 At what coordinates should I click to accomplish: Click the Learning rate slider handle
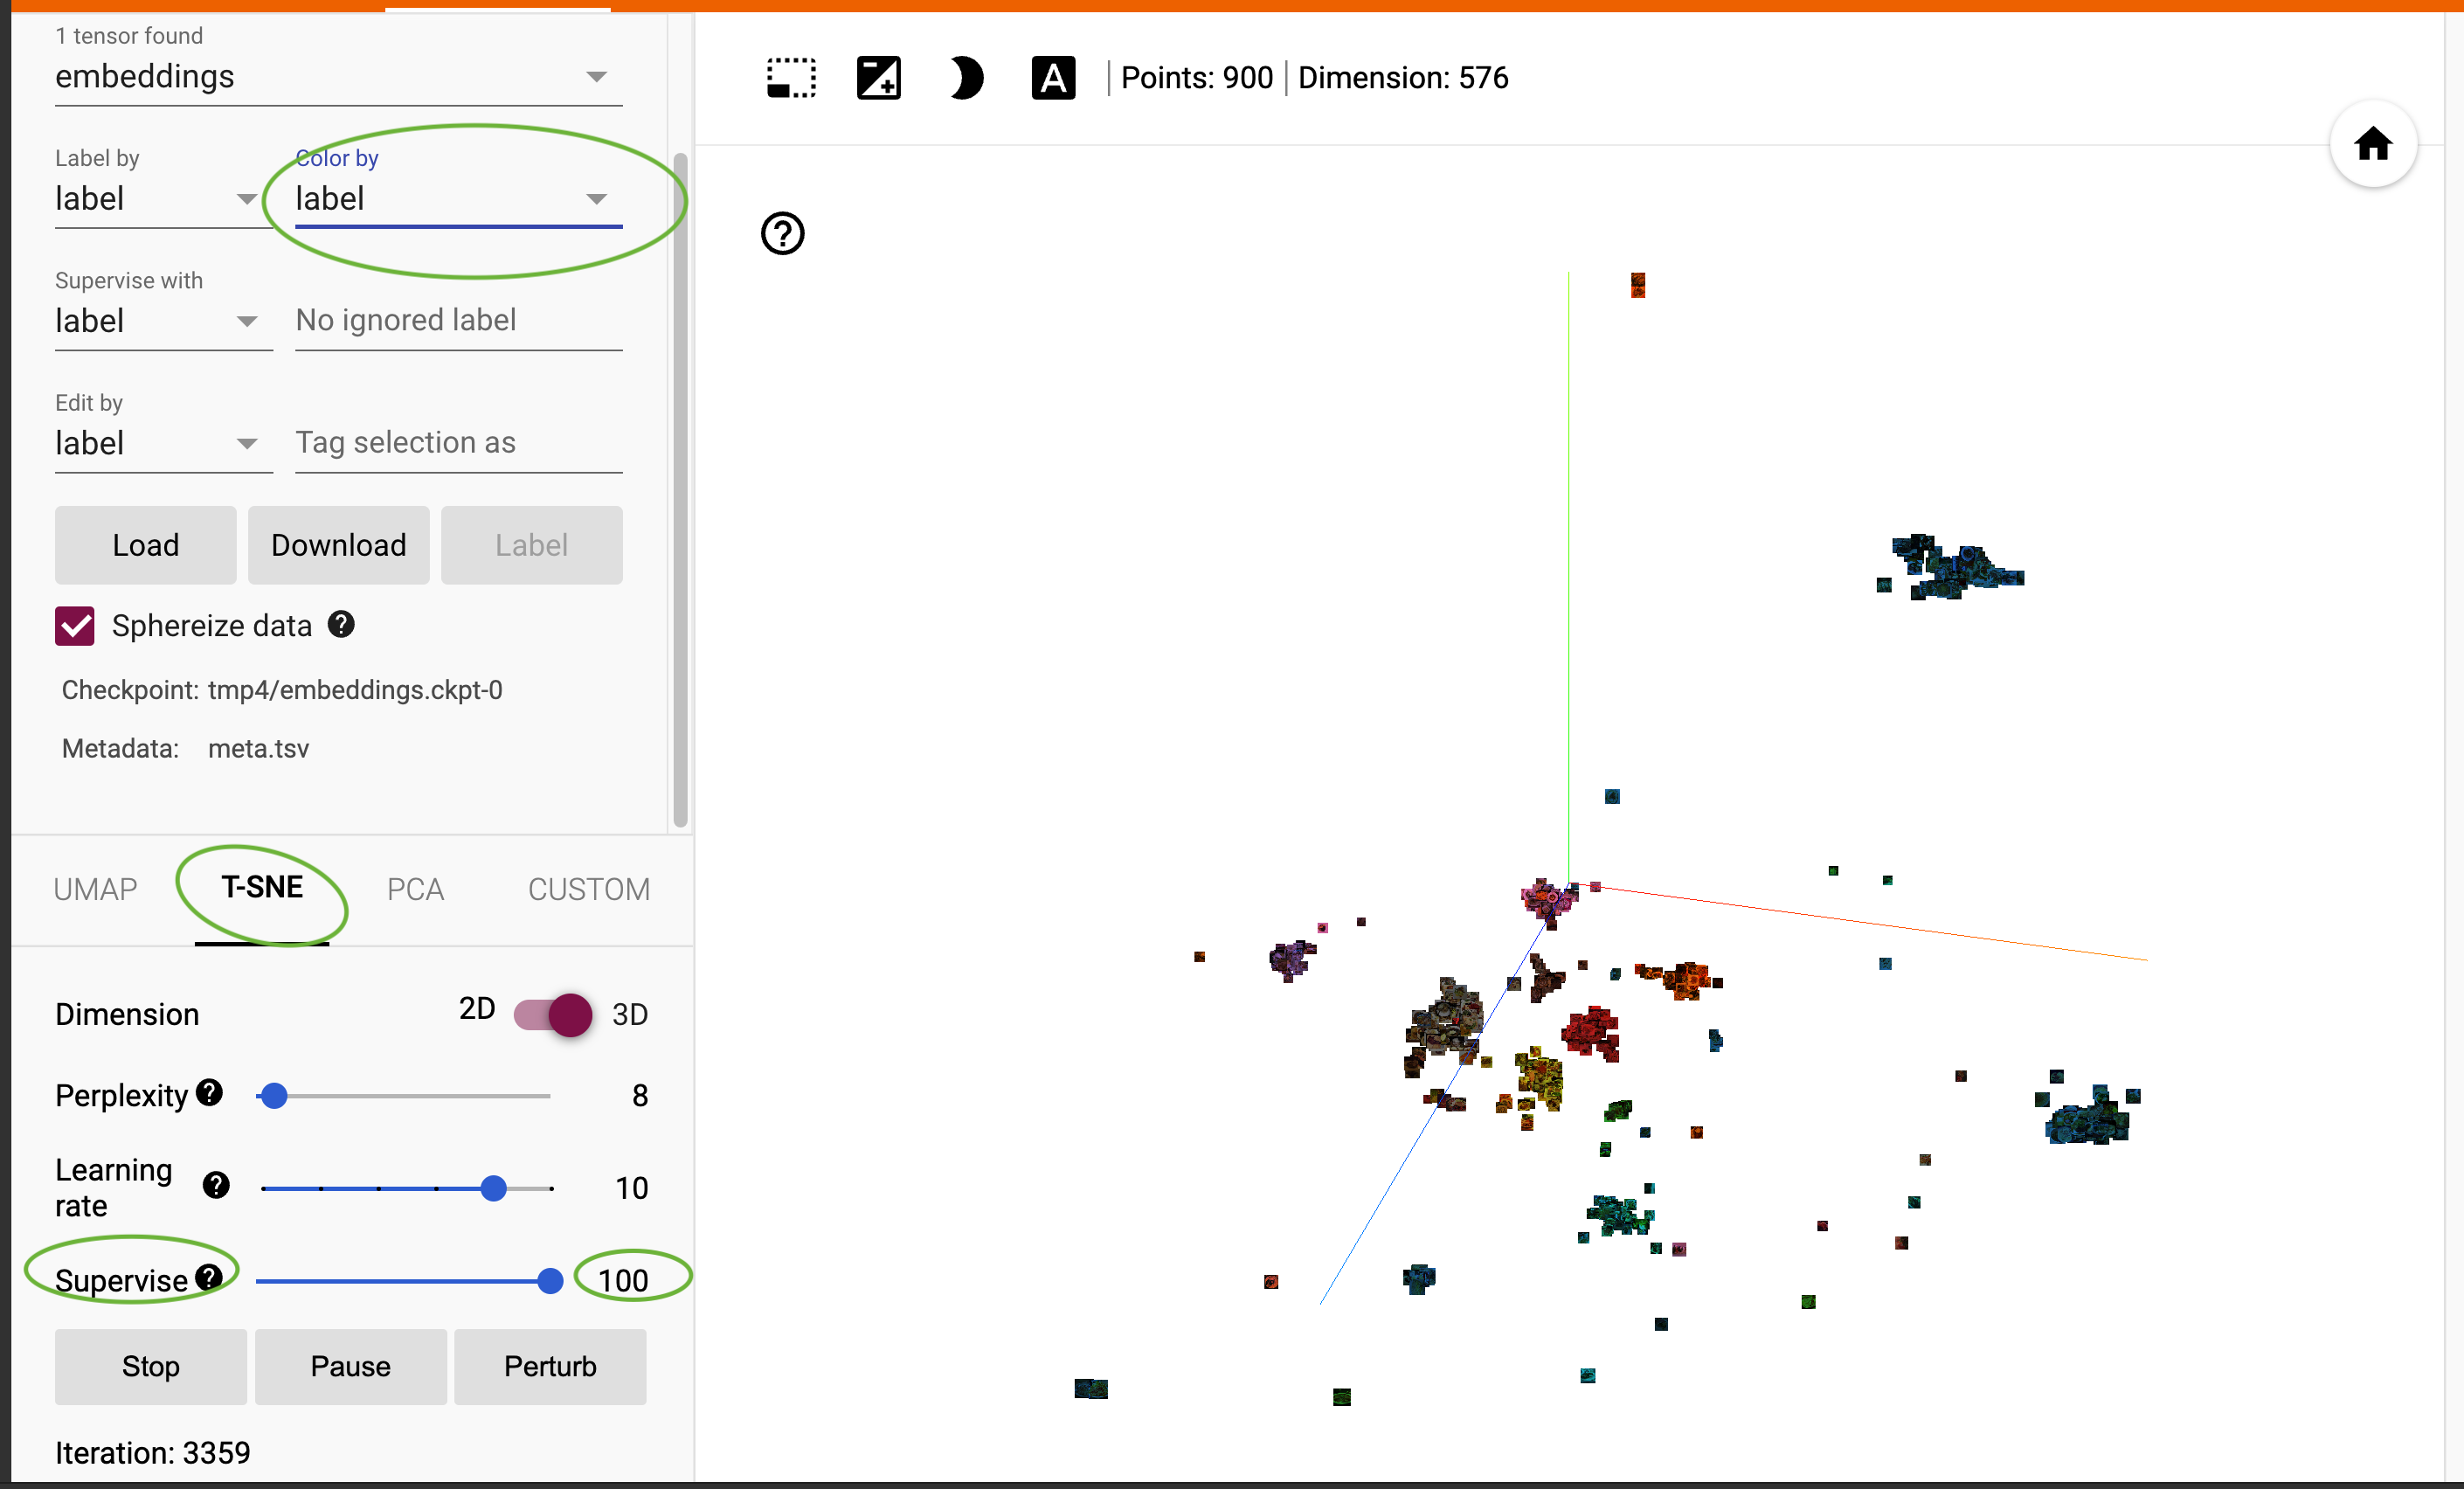click(x=493, y=1188)
